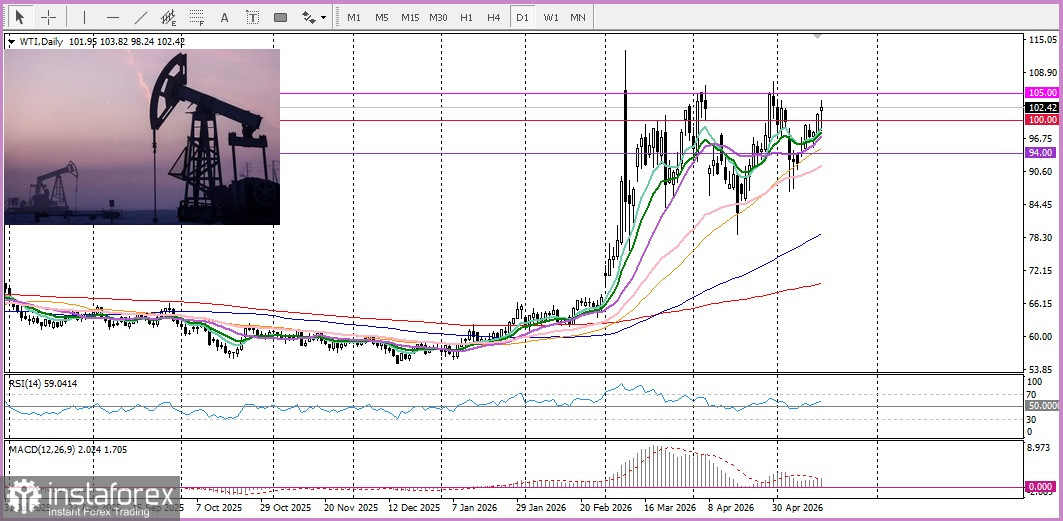Select the Fibonacci retracement tool

(x=197, y=17)
